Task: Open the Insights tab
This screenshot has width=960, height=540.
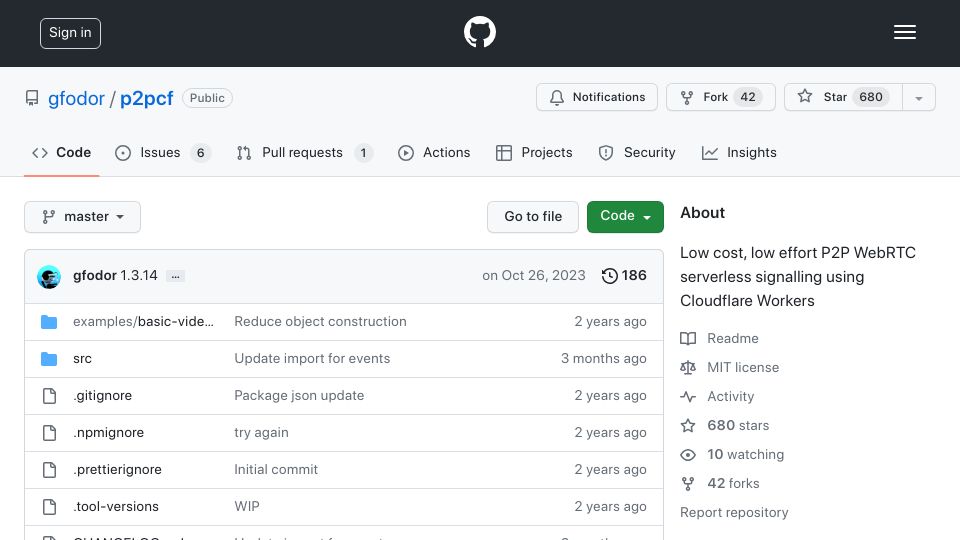Action: coord(739,152)
